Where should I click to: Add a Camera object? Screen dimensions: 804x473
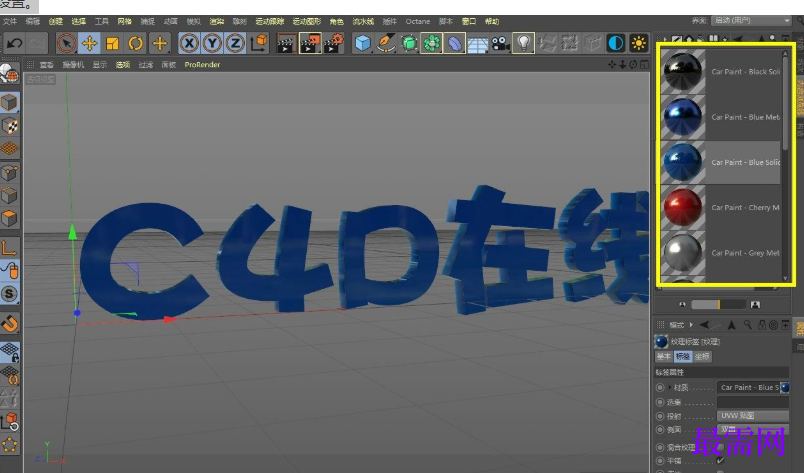click(x=500, y=43)
